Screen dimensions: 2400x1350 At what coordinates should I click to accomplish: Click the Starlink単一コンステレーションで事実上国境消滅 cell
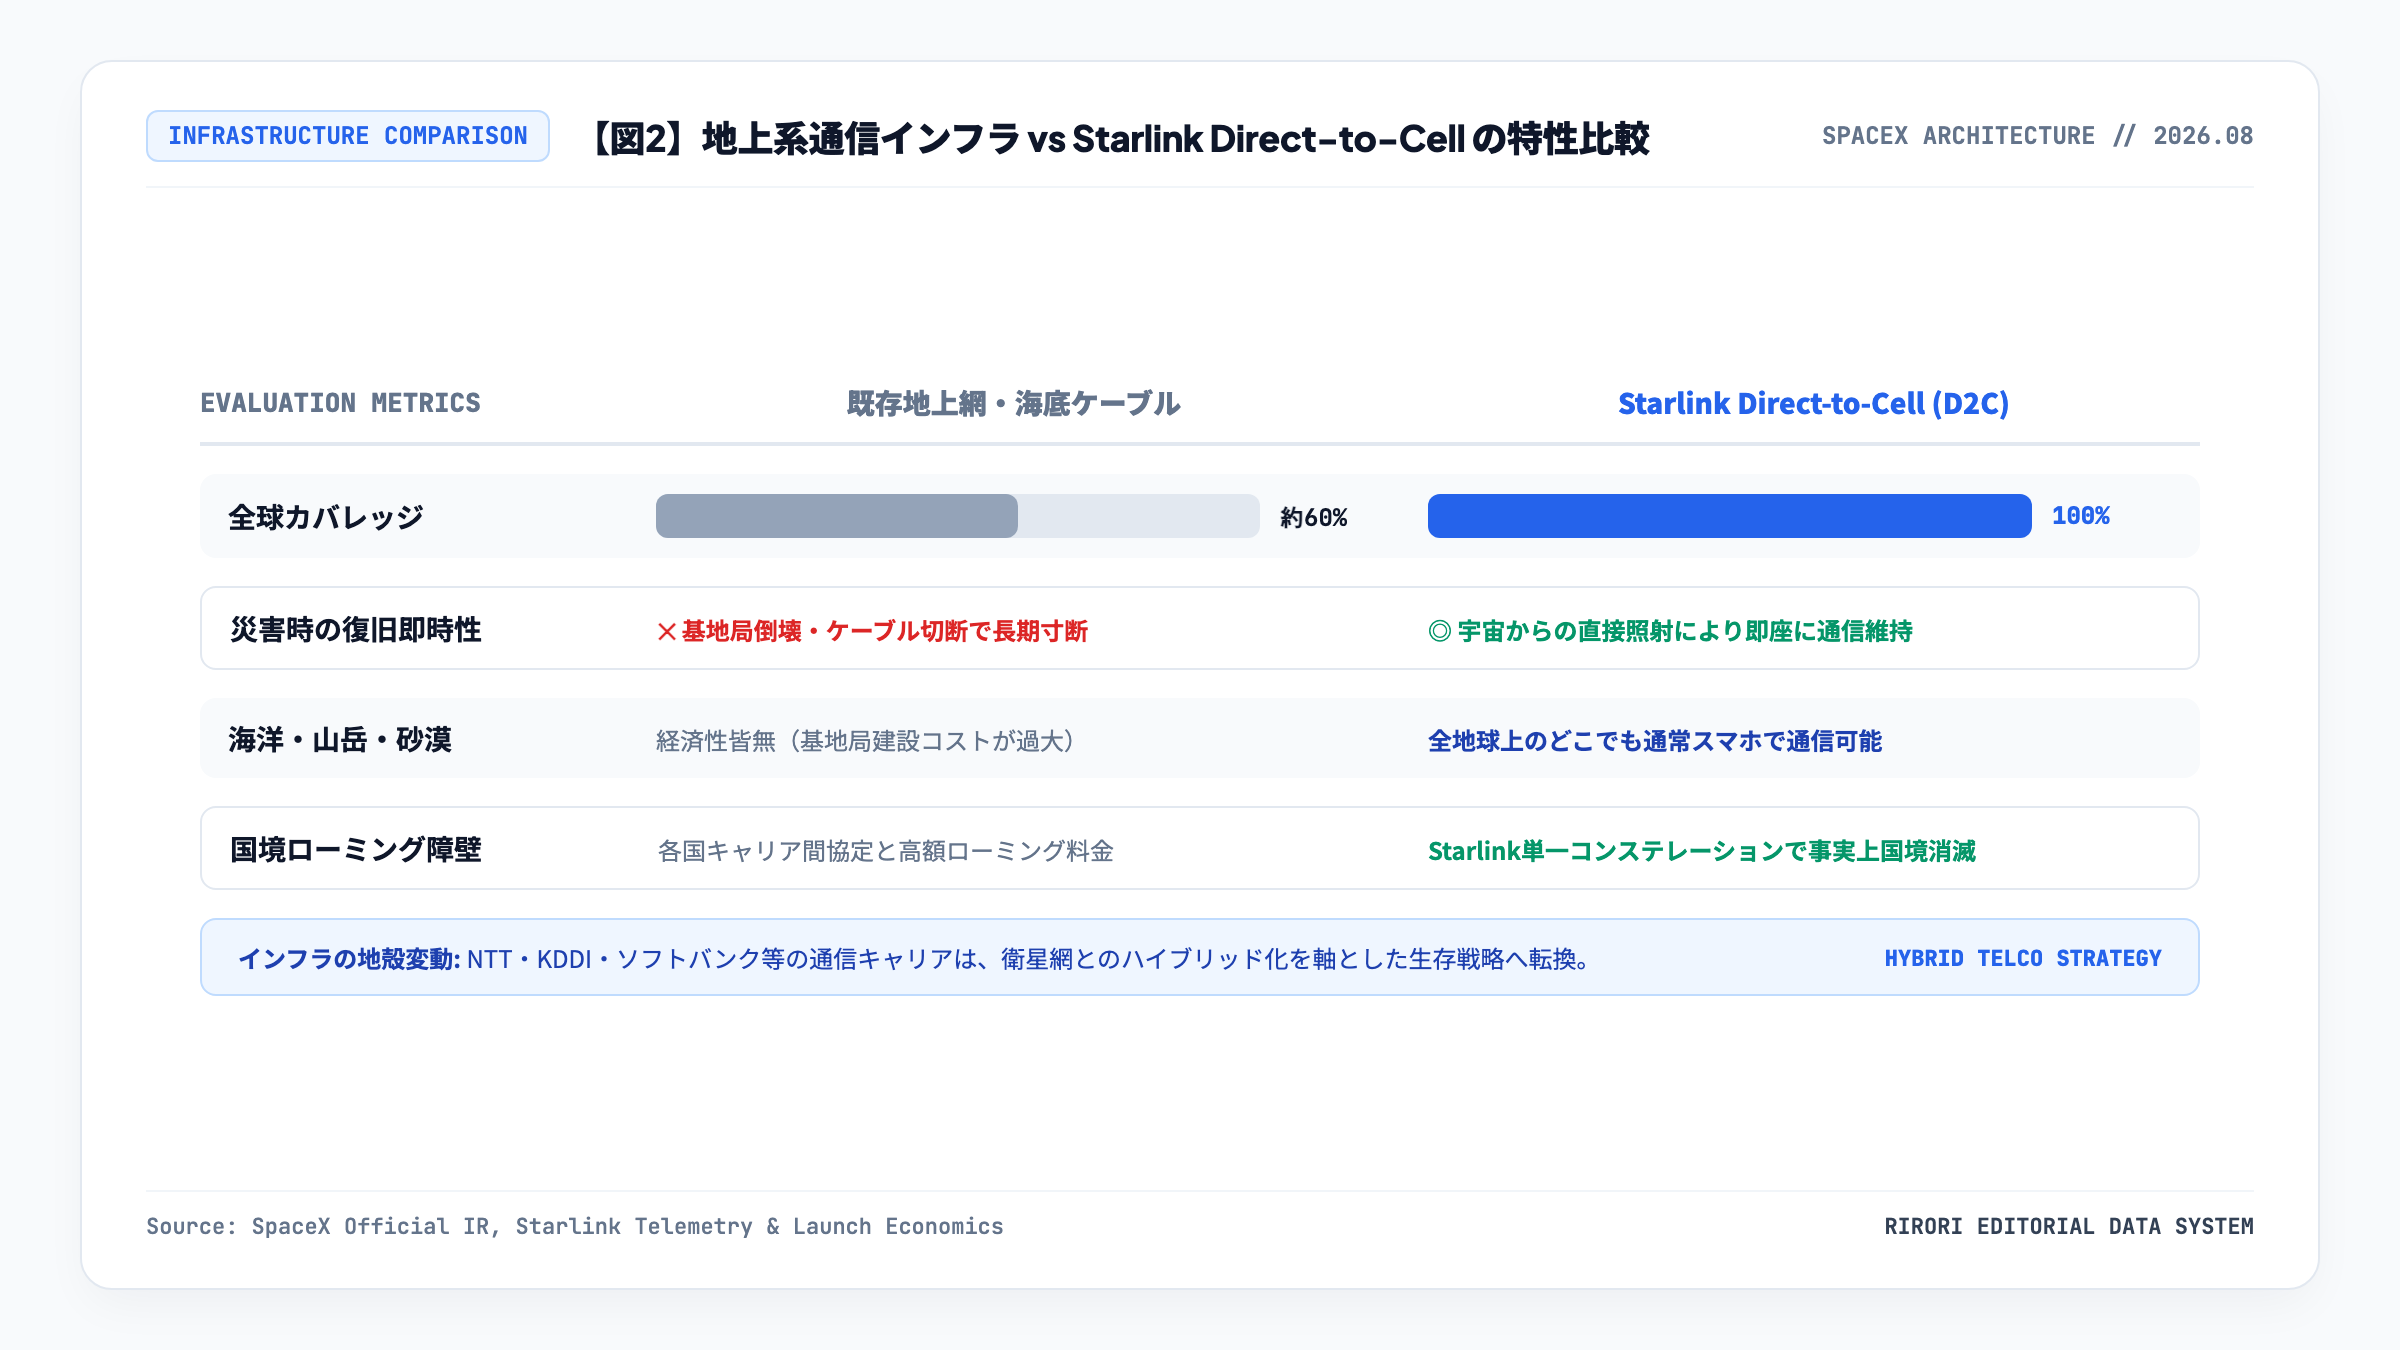pos(1702,851)
